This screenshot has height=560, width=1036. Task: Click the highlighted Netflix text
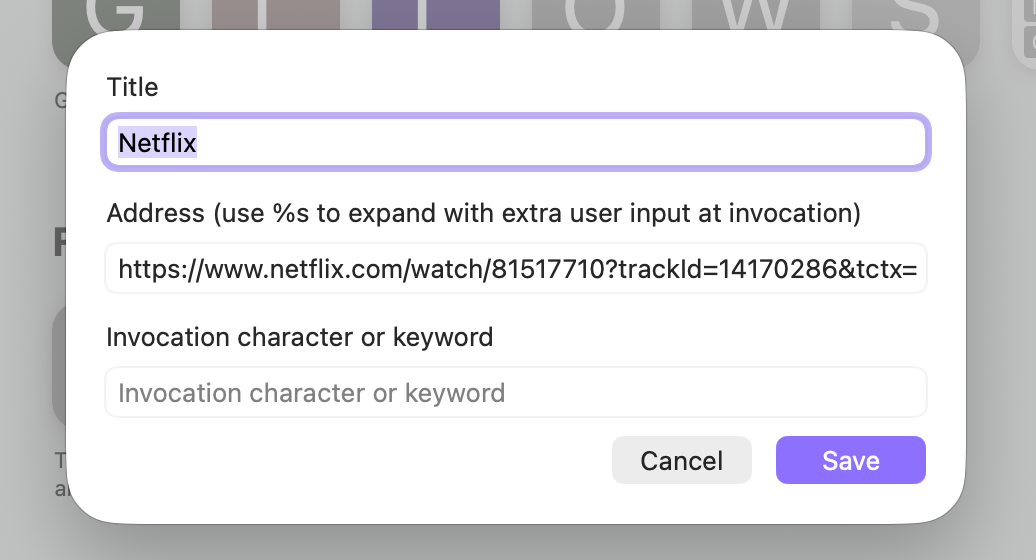157,143
